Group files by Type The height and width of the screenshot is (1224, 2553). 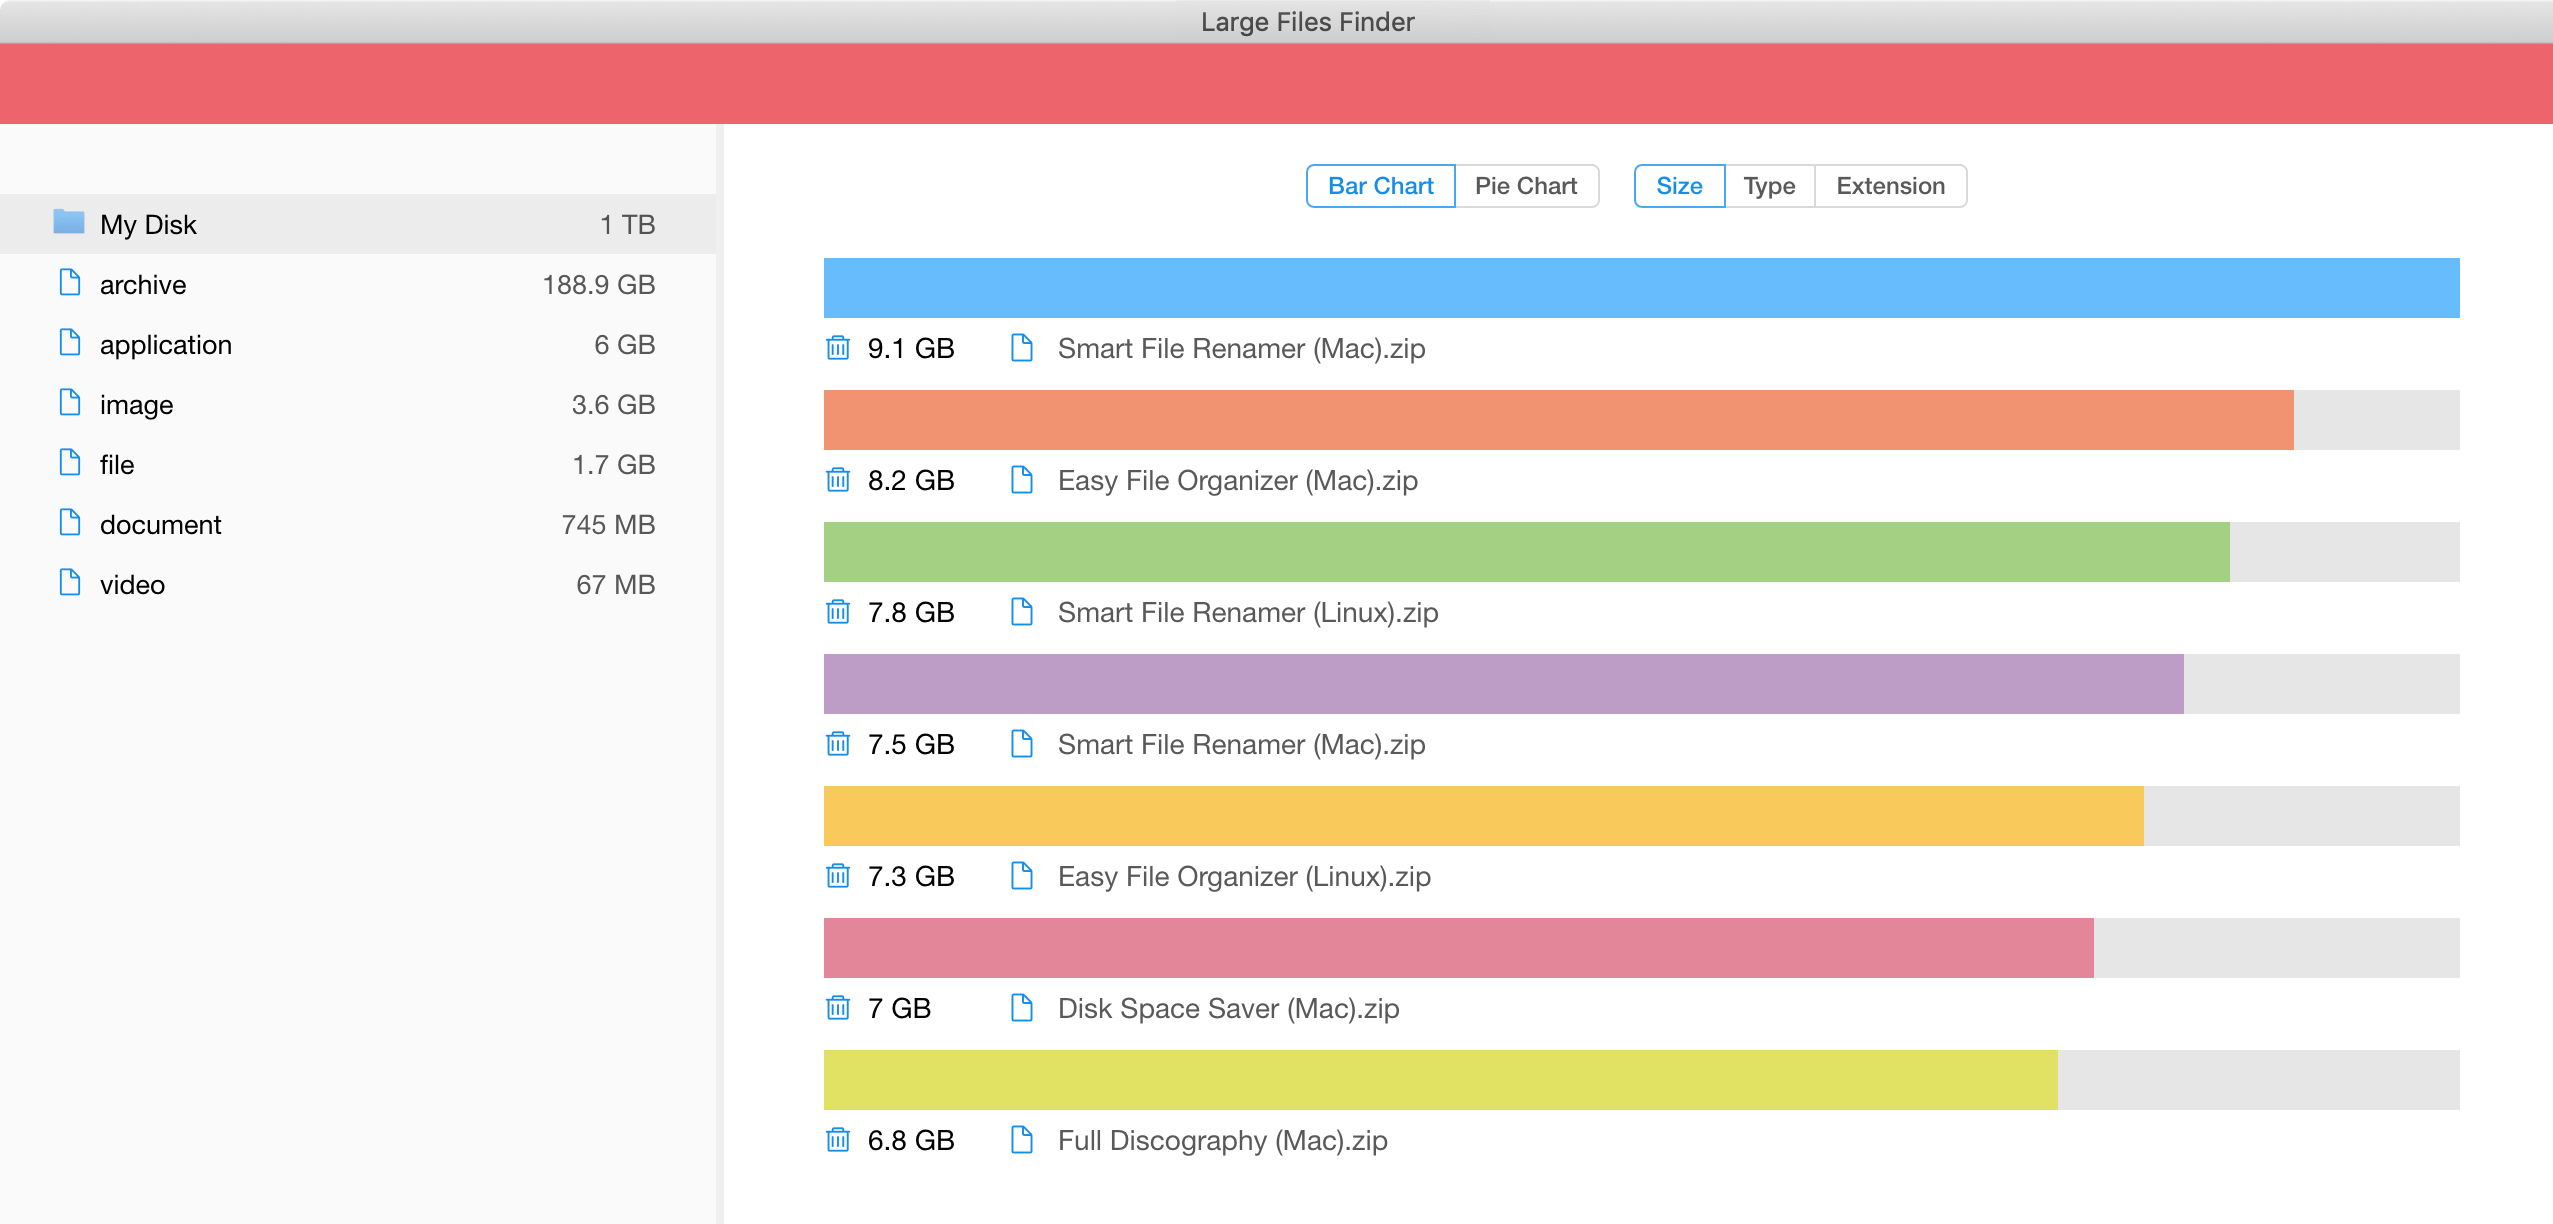click(x=1768, y=185)
